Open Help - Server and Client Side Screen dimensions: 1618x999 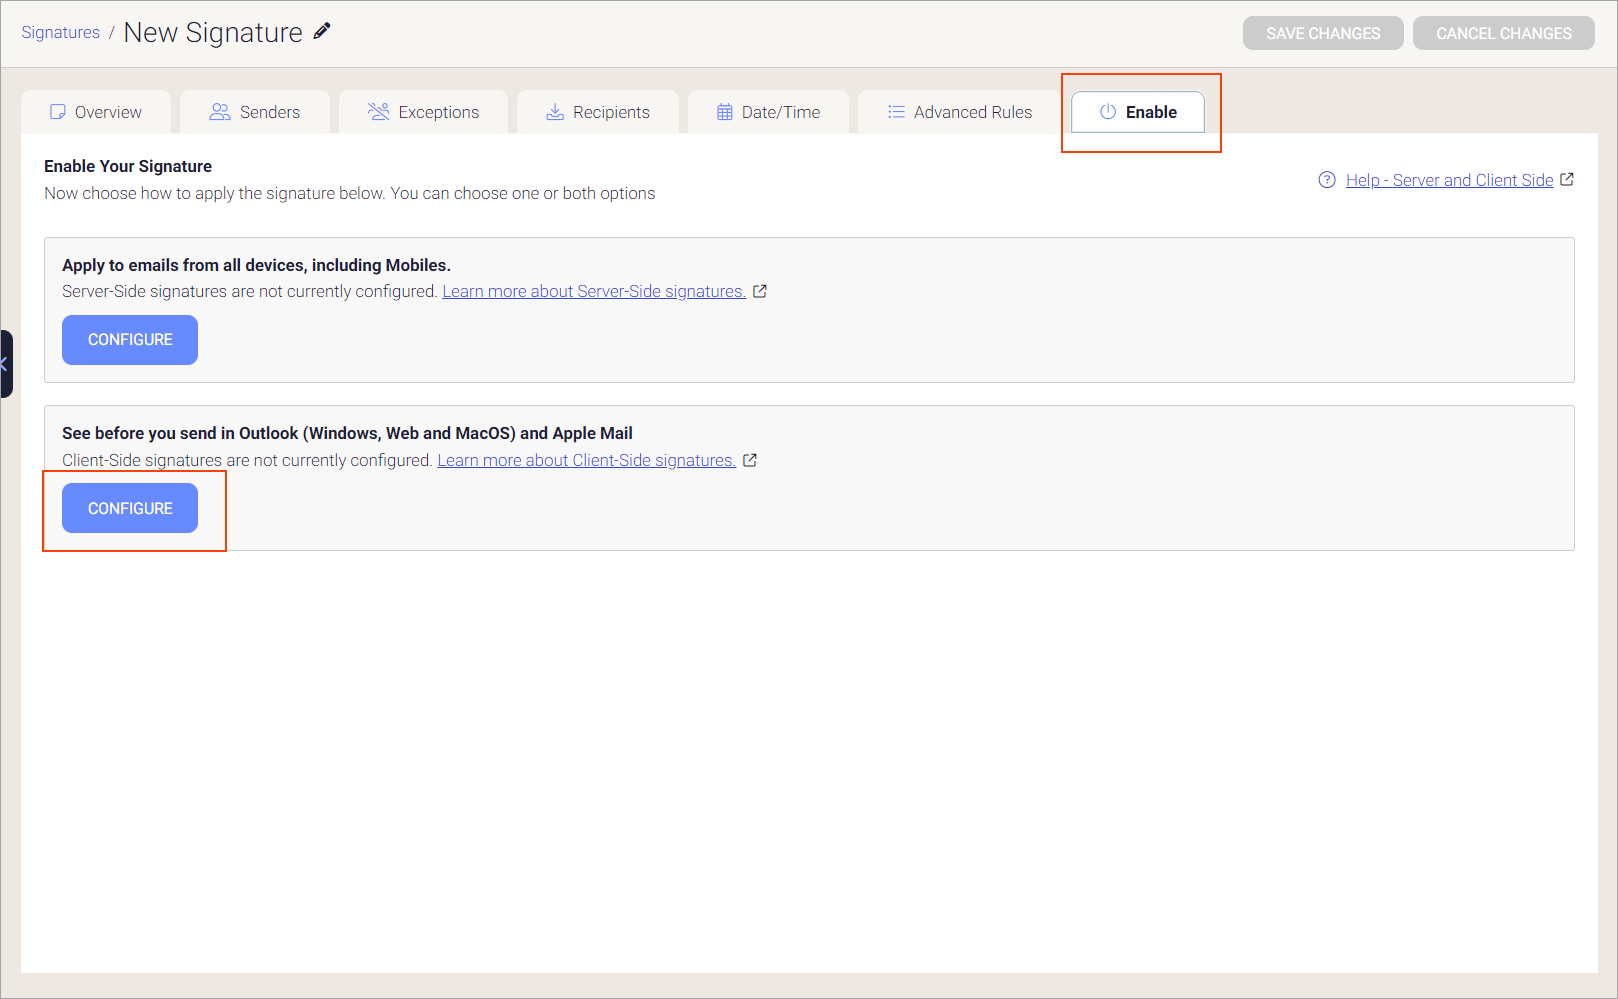[x=1450, y=180]
